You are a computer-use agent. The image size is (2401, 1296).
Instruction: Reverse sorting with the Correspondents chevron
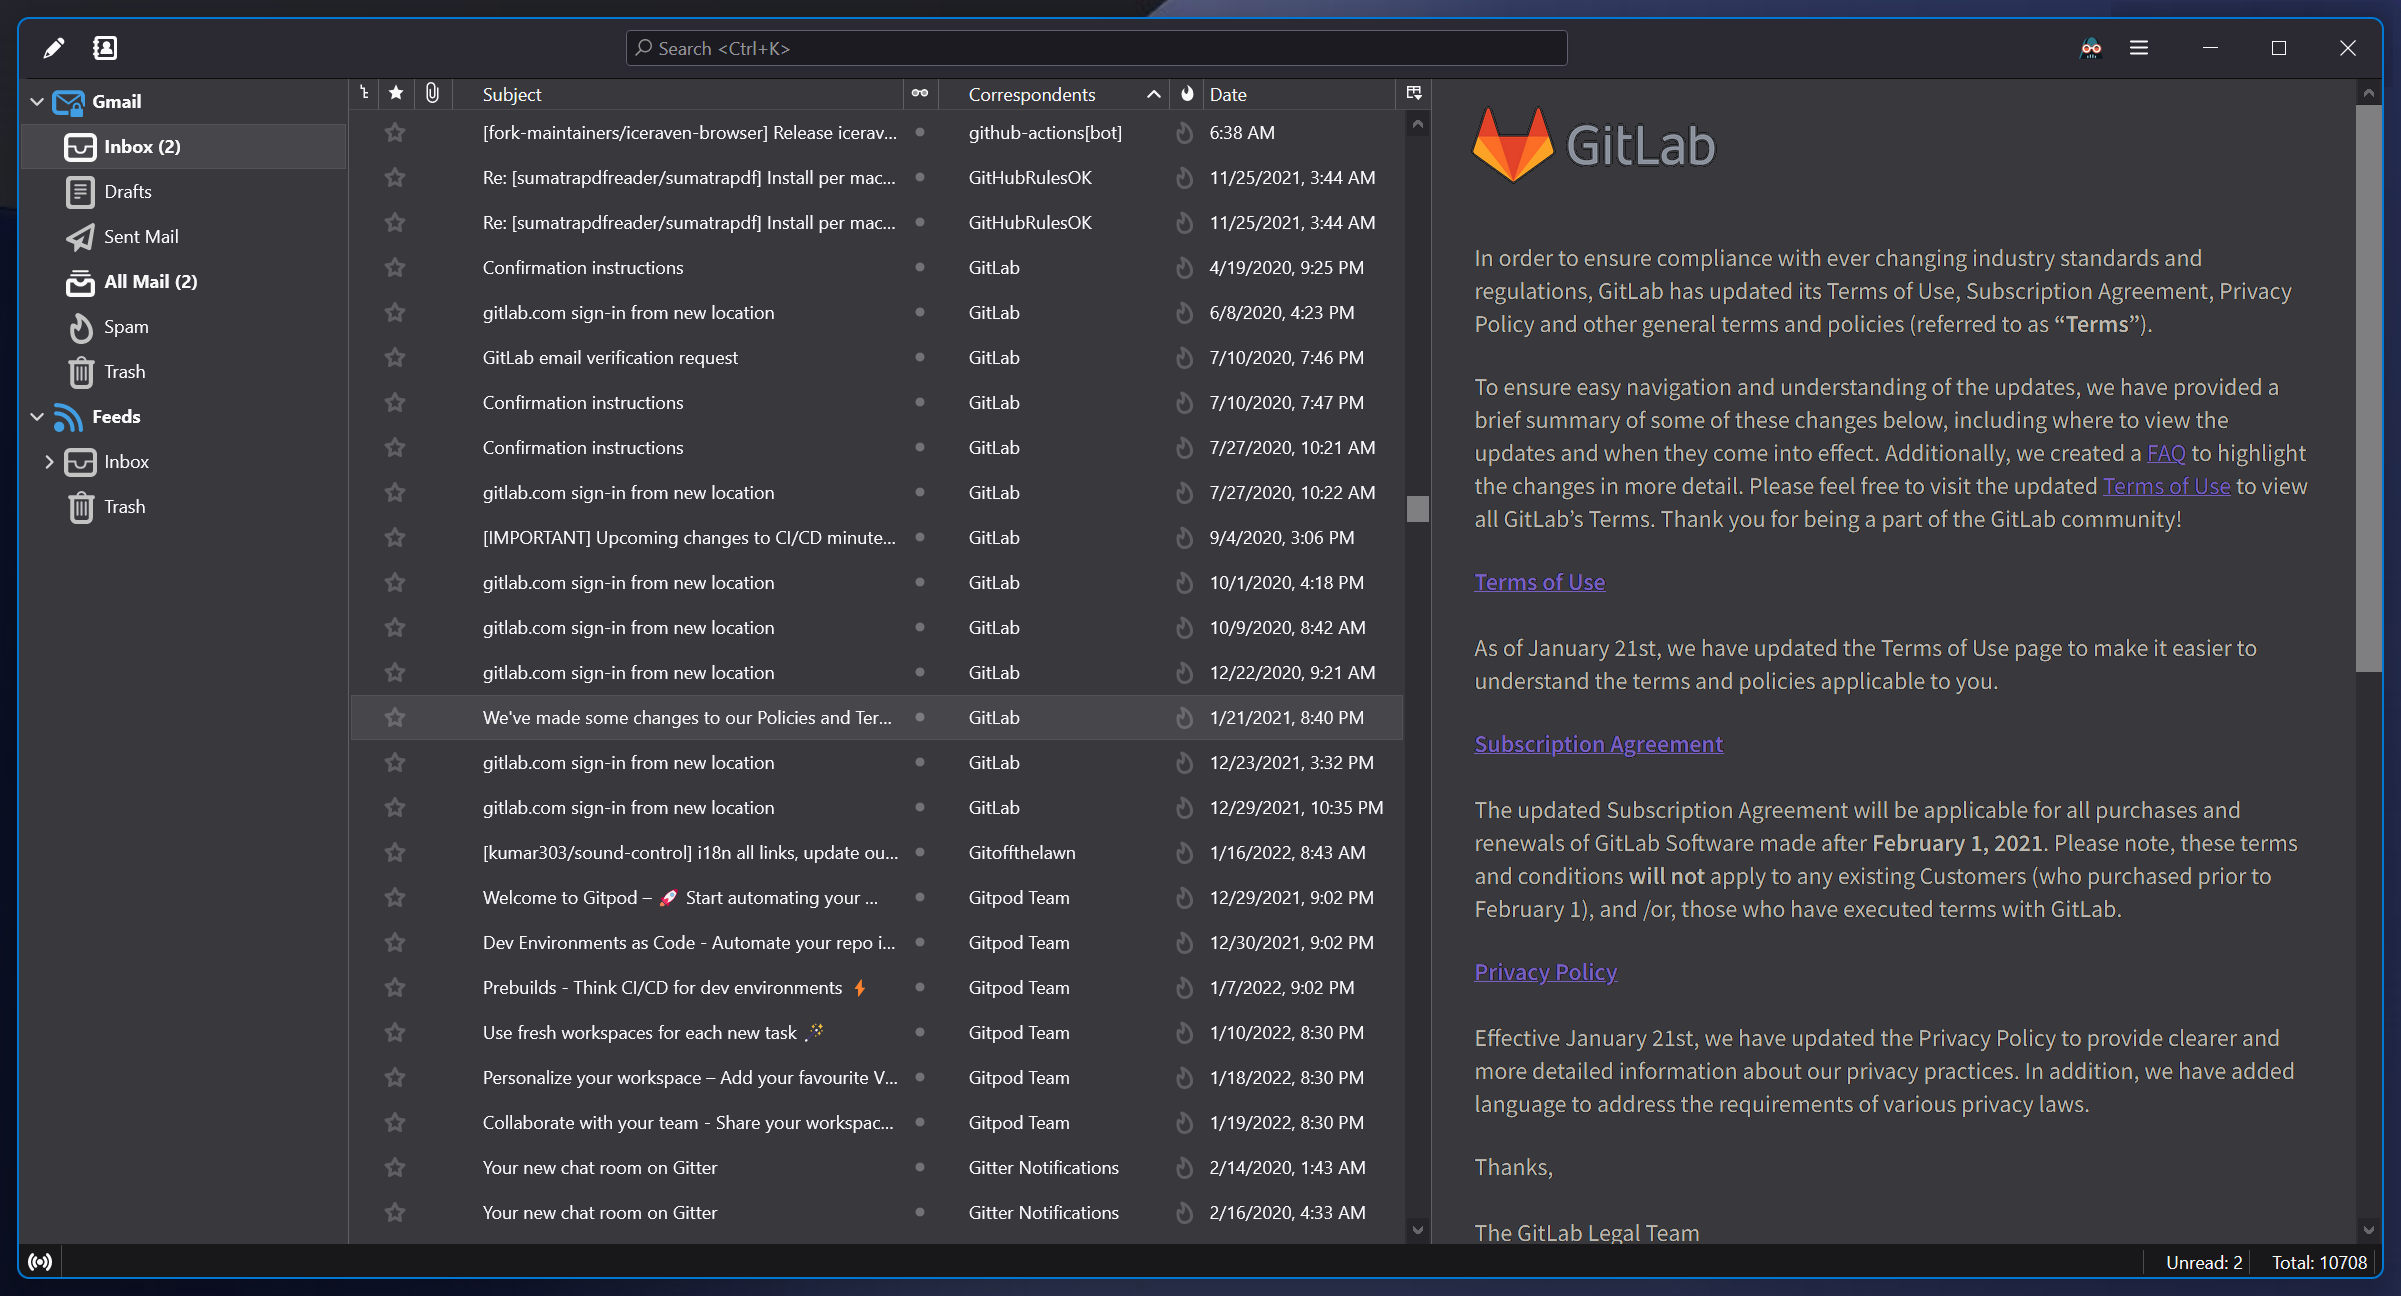pos(1154,93)
